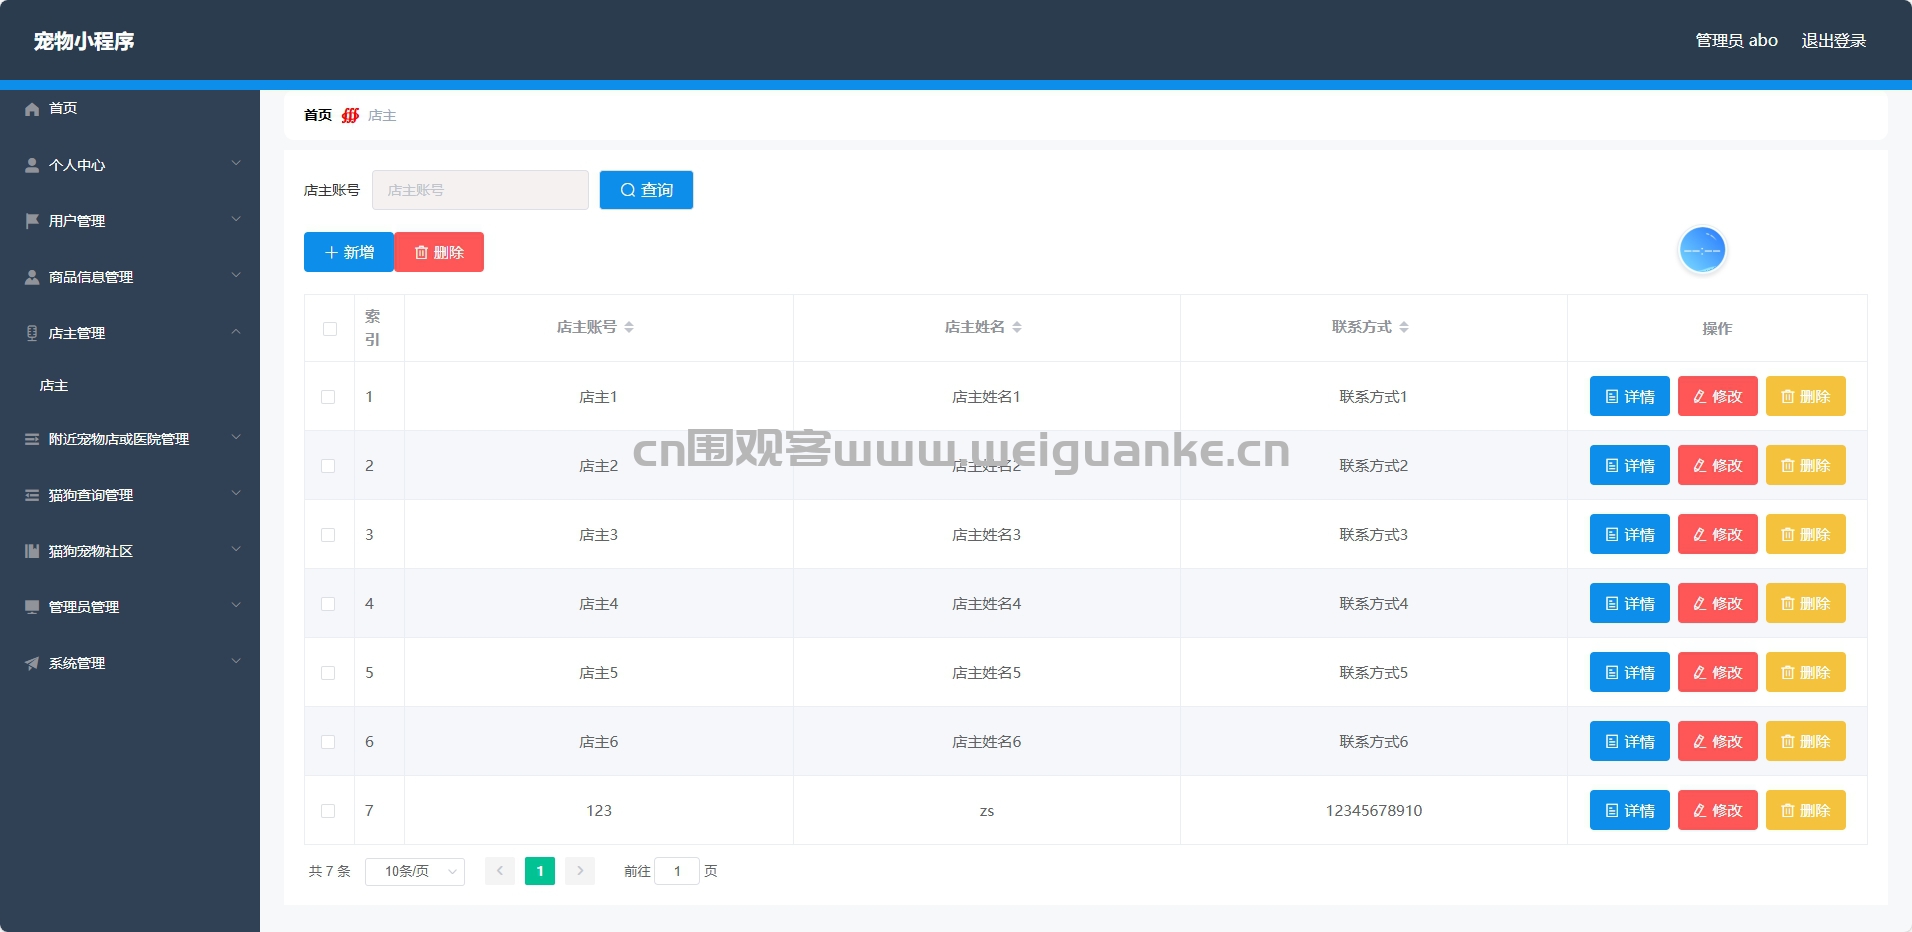Check the row 店主4 checkbox
The height and width of the screenshot is (932, 1912).
pyautogui.click(x=328, y=604)
